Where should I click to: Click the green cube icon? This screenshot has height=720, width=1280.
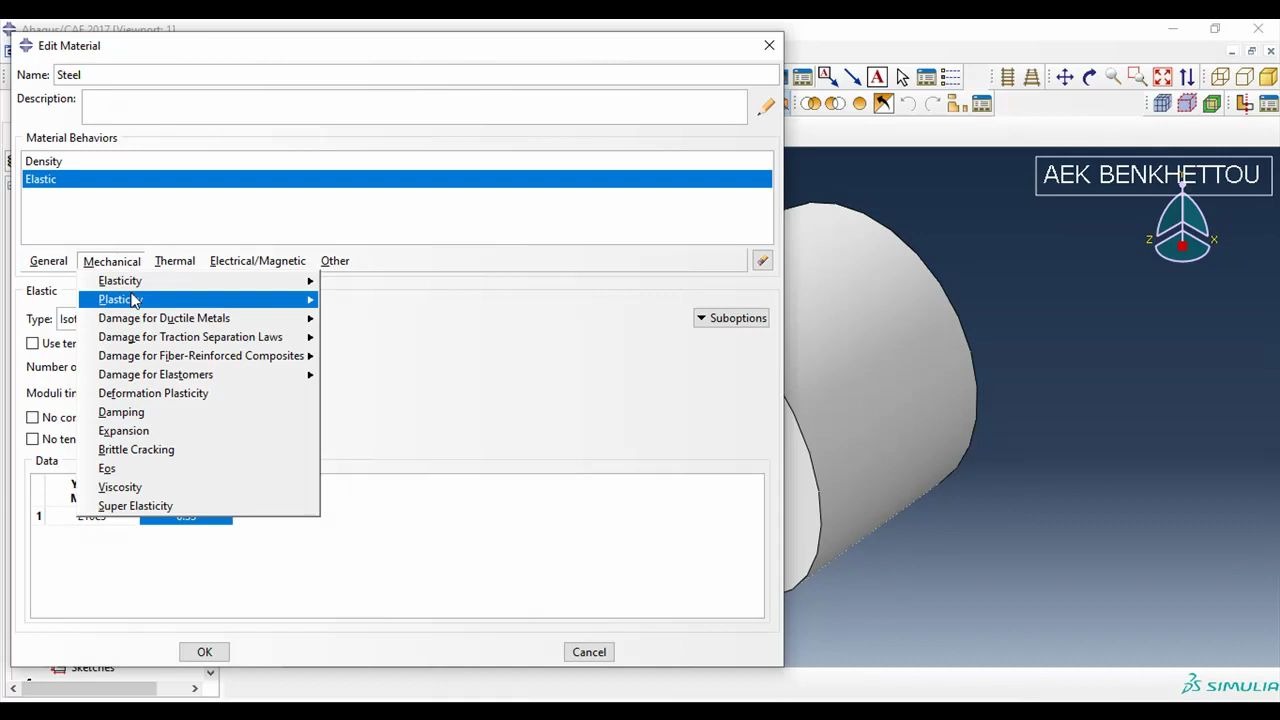[x=1212, y=103]
